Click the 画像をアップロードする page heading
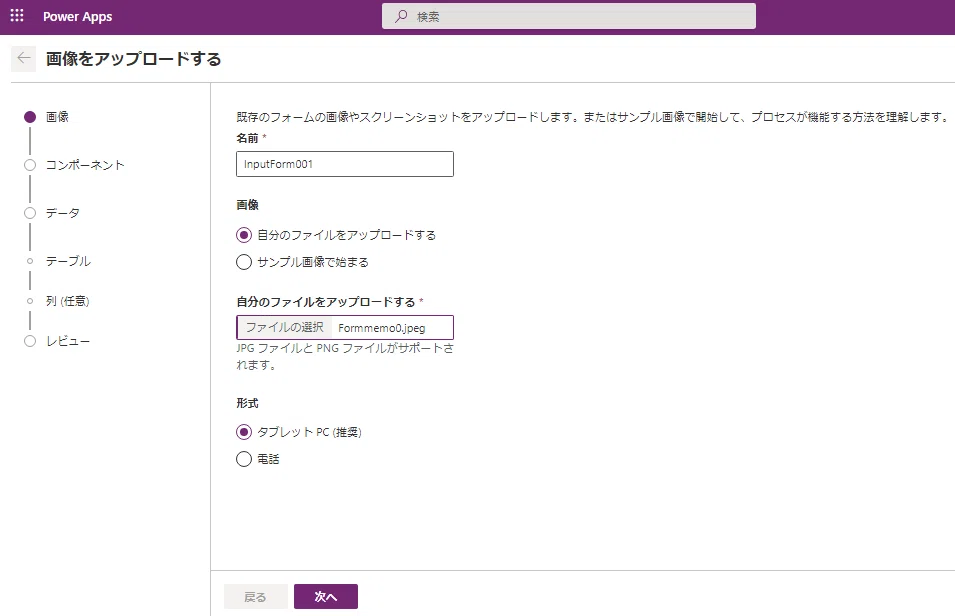Screen dimensions: 955x616 point(133,59)
